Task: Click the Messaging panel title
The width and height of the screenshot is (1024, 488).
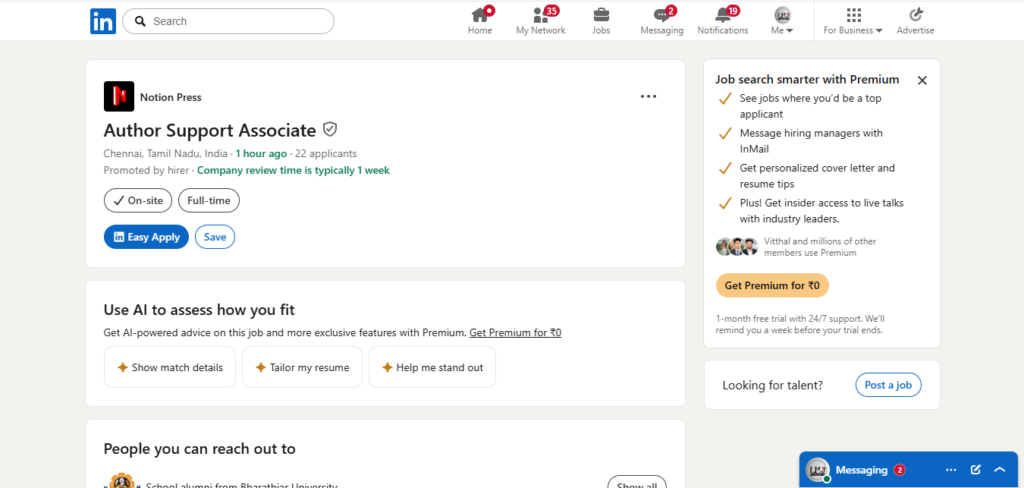Action: (861, 470)
